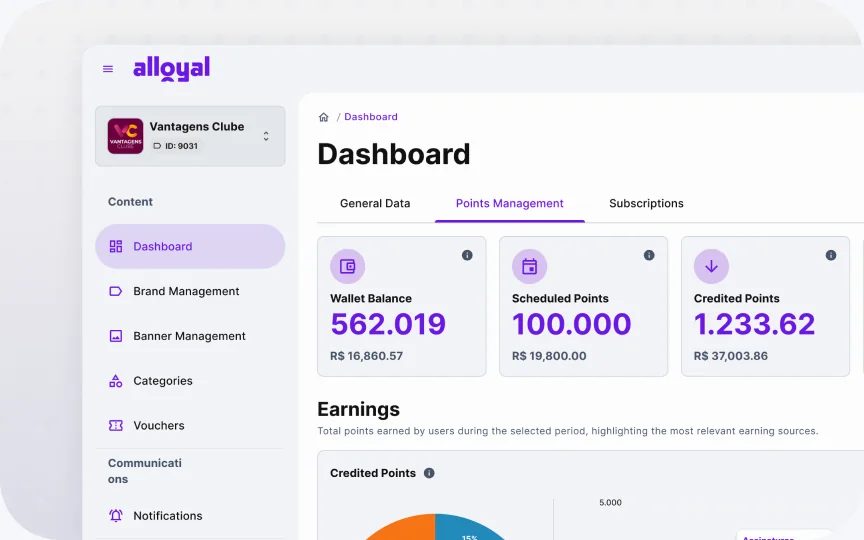Viewport: 864px width, 540px height.
Task: Click the Categories shapes icon
Action: tap(116, 381)
